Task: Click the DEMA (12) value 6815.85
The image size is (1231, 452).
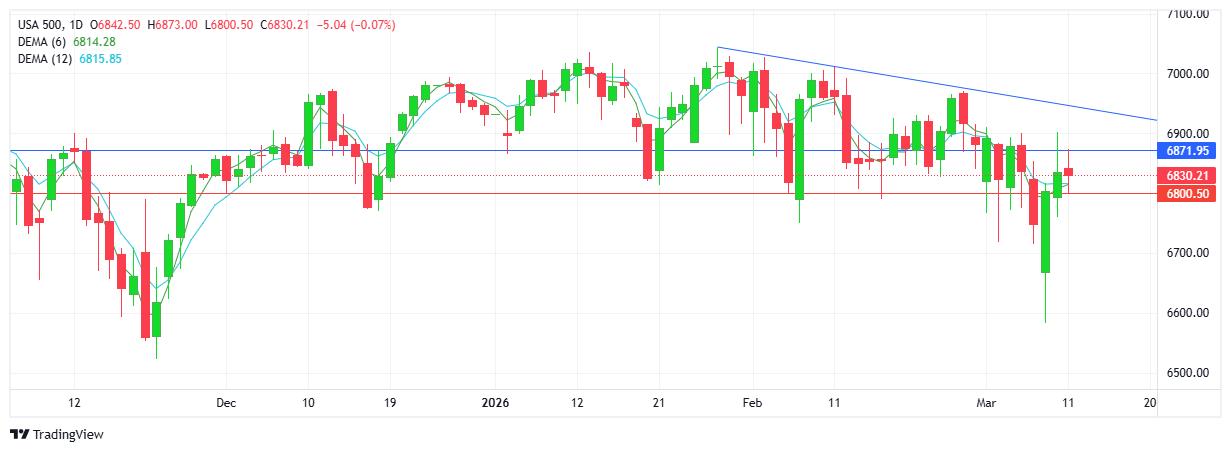Action: (x=102, y=58)
